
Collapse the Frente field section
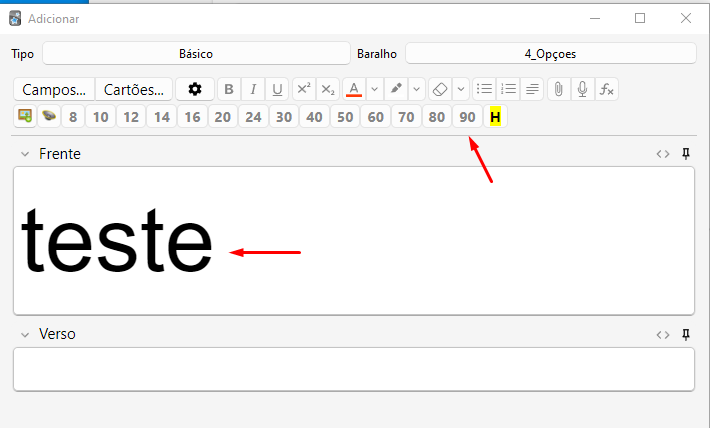coord(25,154)
